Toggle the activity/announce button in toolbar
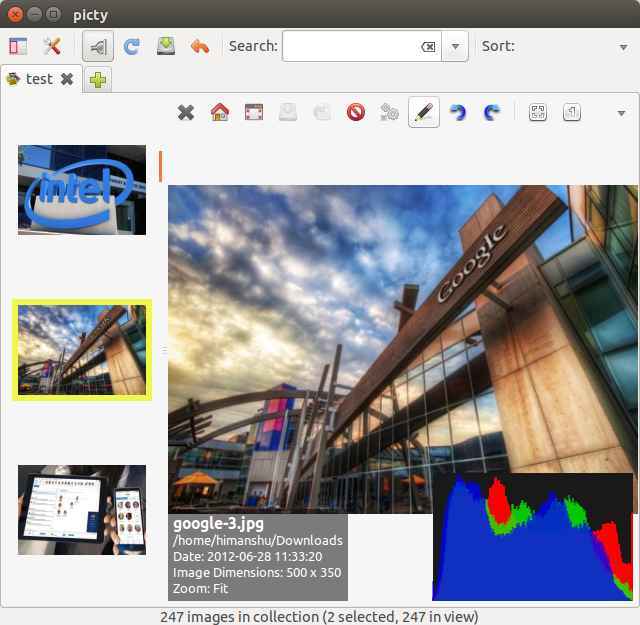This screenshot has height=625, width=640. (98, 47)
